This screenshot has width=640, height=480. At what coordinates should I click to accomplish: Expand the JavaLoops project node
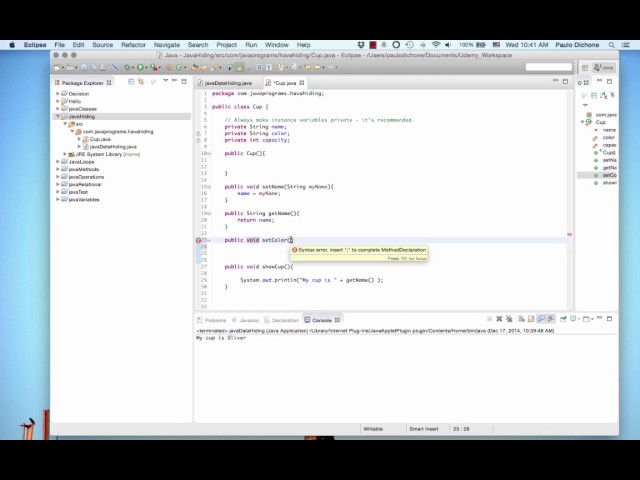[58, 161]
